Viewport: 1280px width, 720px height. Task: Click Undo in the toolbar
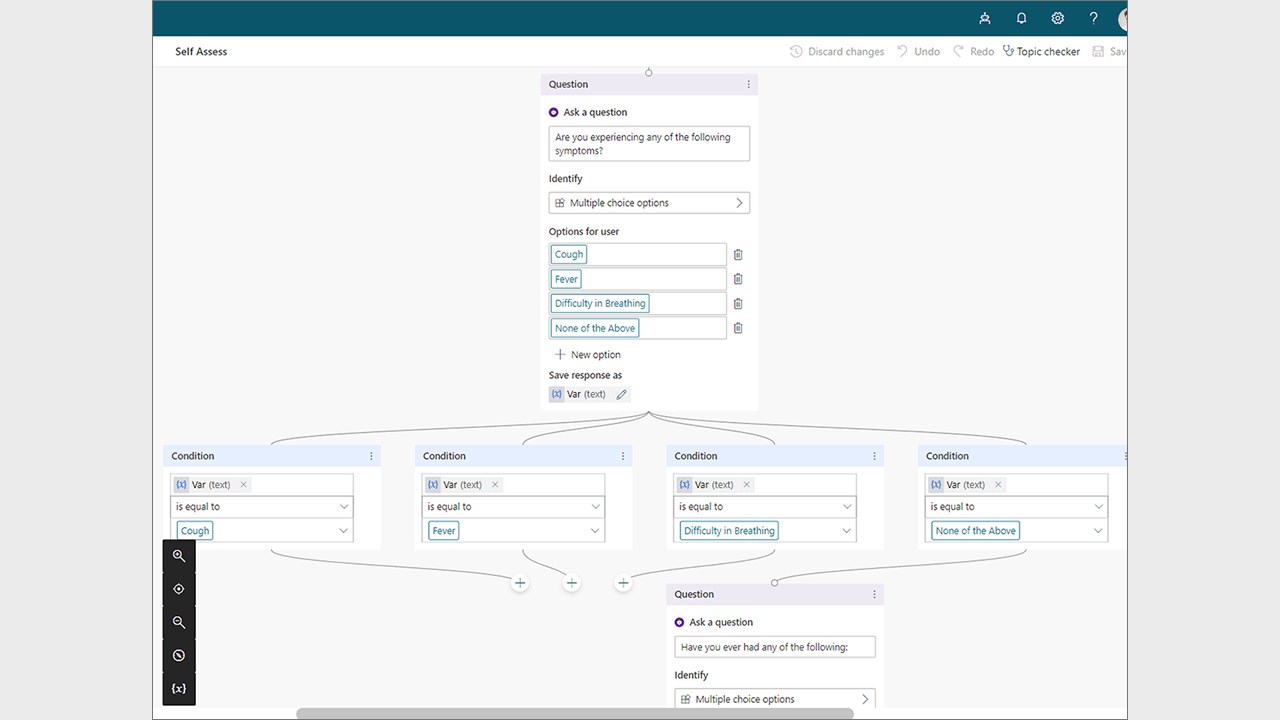[918, 52]
